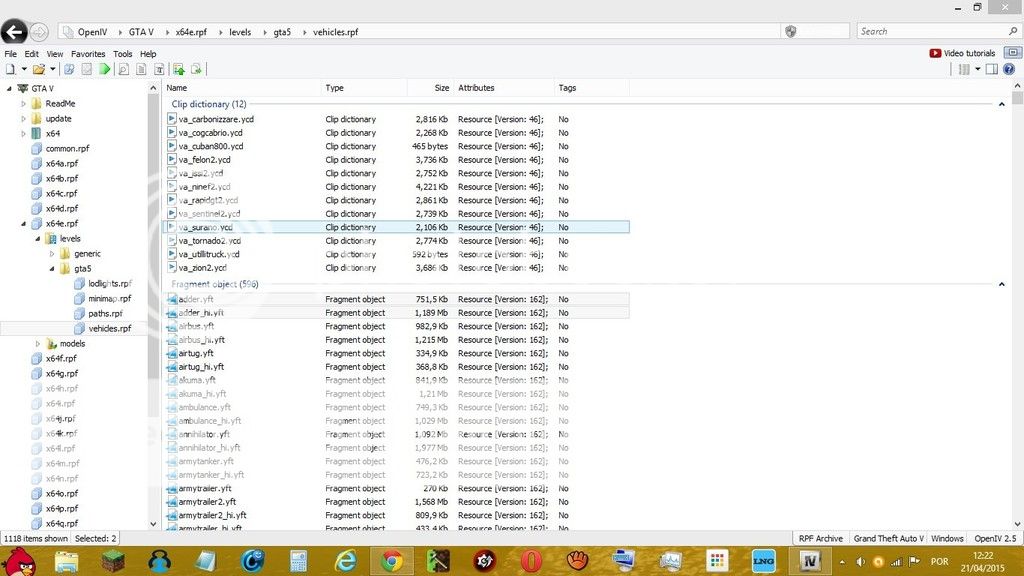
Task: Open the Favorites menu
Action: (x=87, y=54)
